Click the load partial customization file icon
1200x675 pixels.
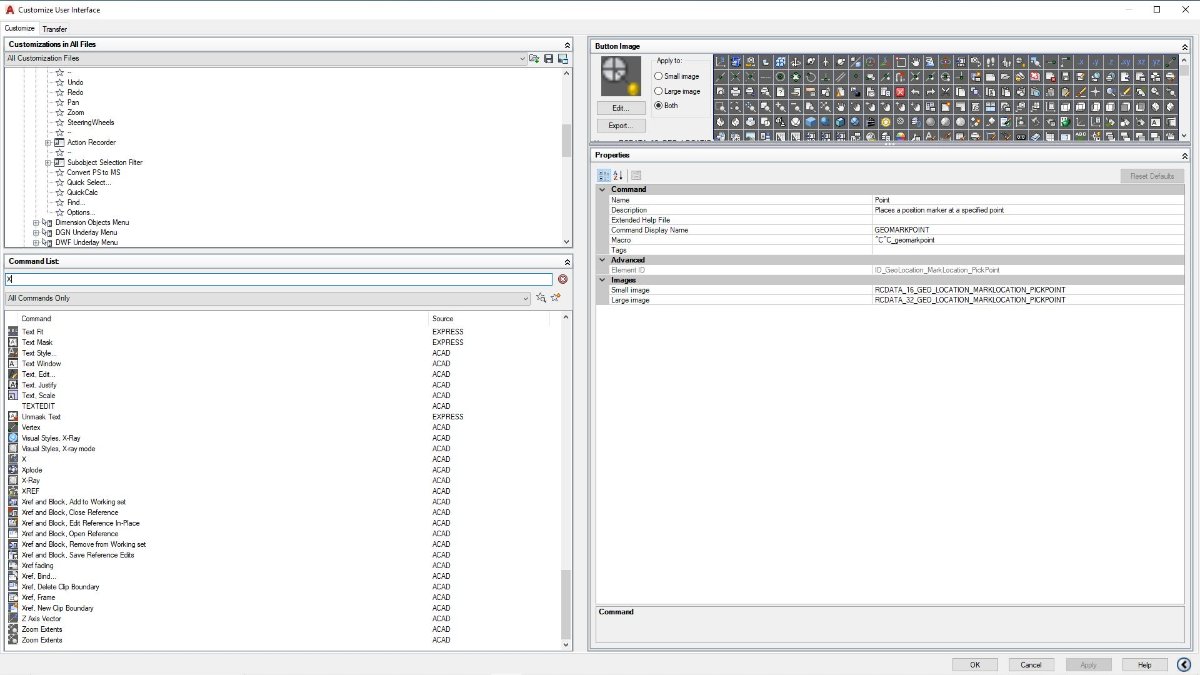[534, 59]
